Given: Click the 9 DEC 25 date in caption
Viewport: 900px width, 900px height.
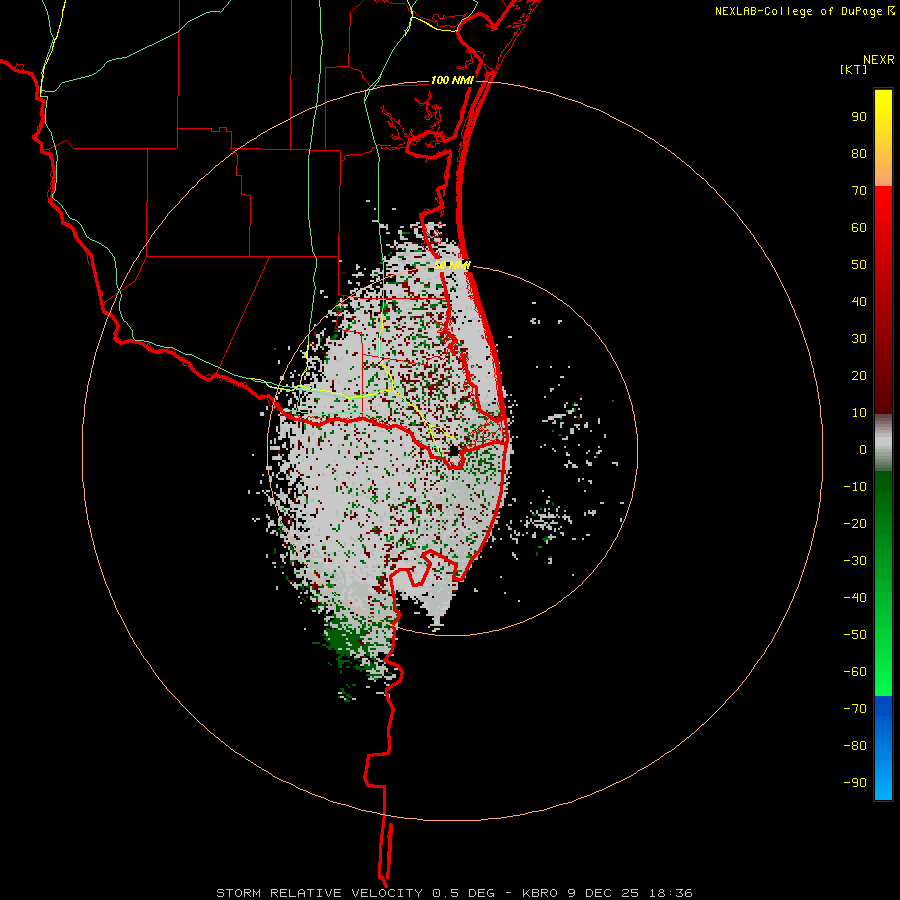Looking at the screenshot, I should point(602,893).
